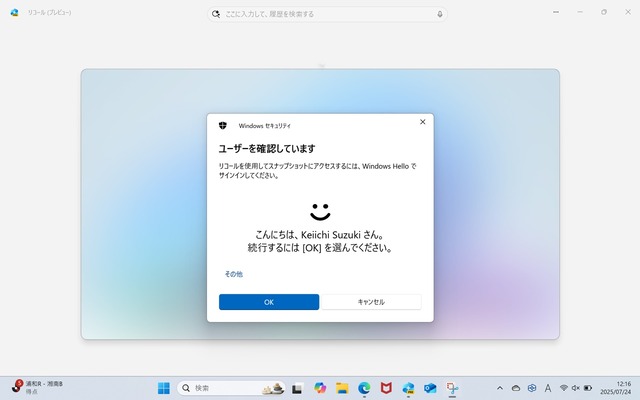Click the hexagonal tray icon beside OneDrive
This screenshot has height=400, width=640.
[x=531, y=388]
